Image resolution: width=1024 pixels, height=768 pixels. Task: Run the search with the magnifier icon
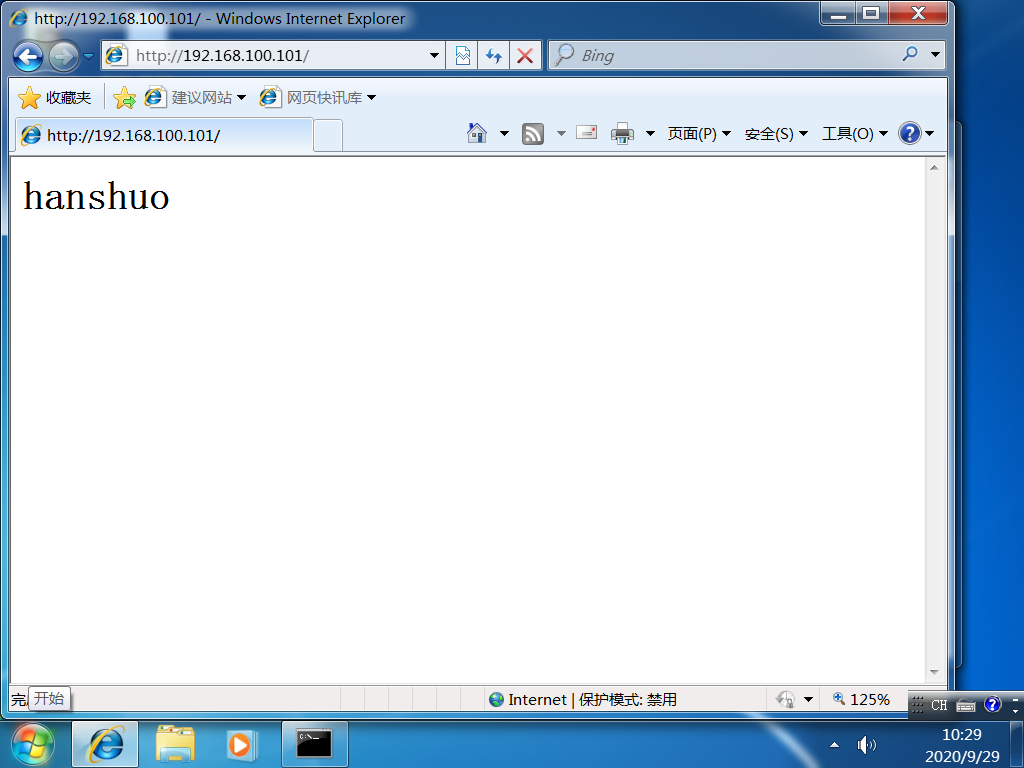[910, 54]
